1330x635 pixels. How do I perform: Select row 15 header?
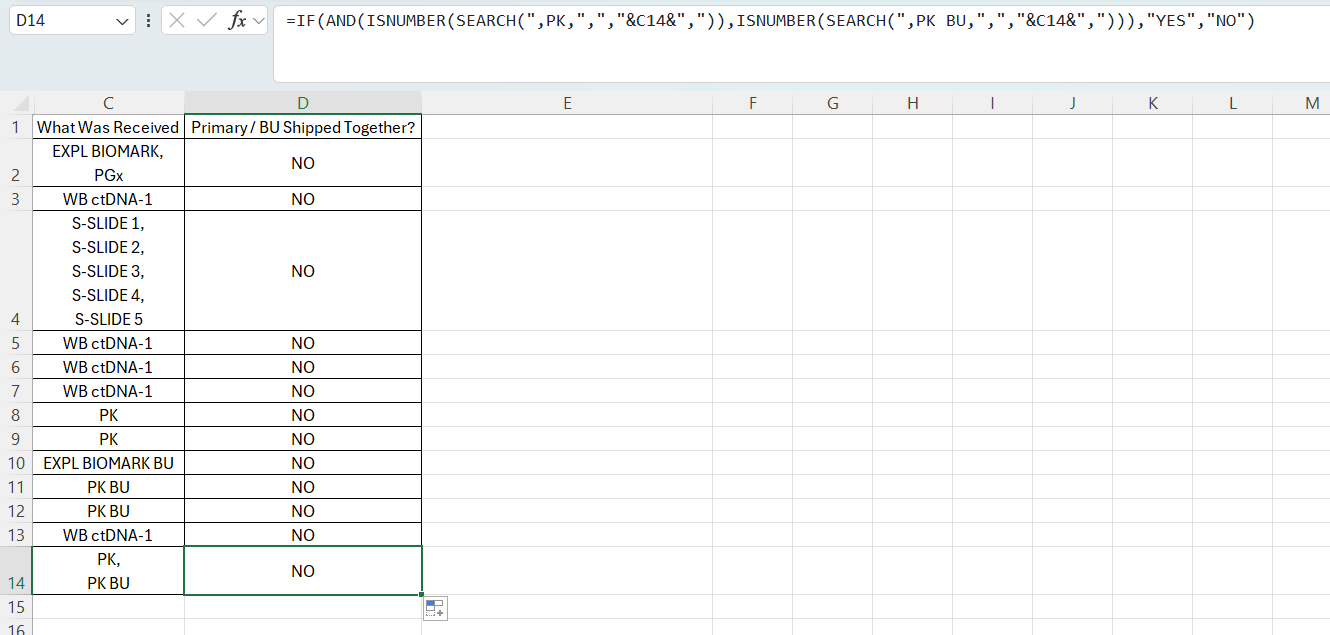point(16,607)
